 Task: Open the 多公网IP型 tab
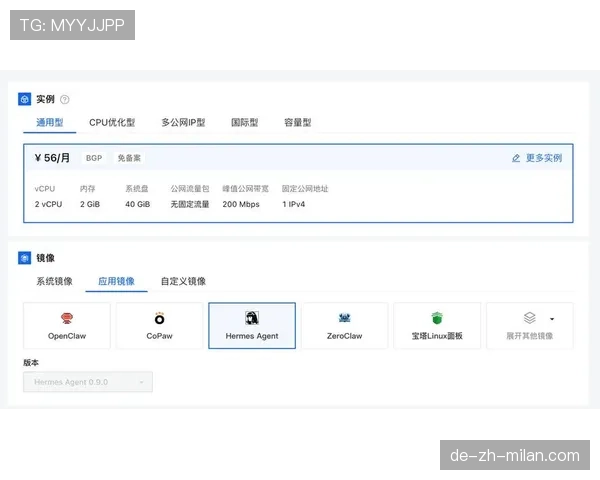pos(183,122)
